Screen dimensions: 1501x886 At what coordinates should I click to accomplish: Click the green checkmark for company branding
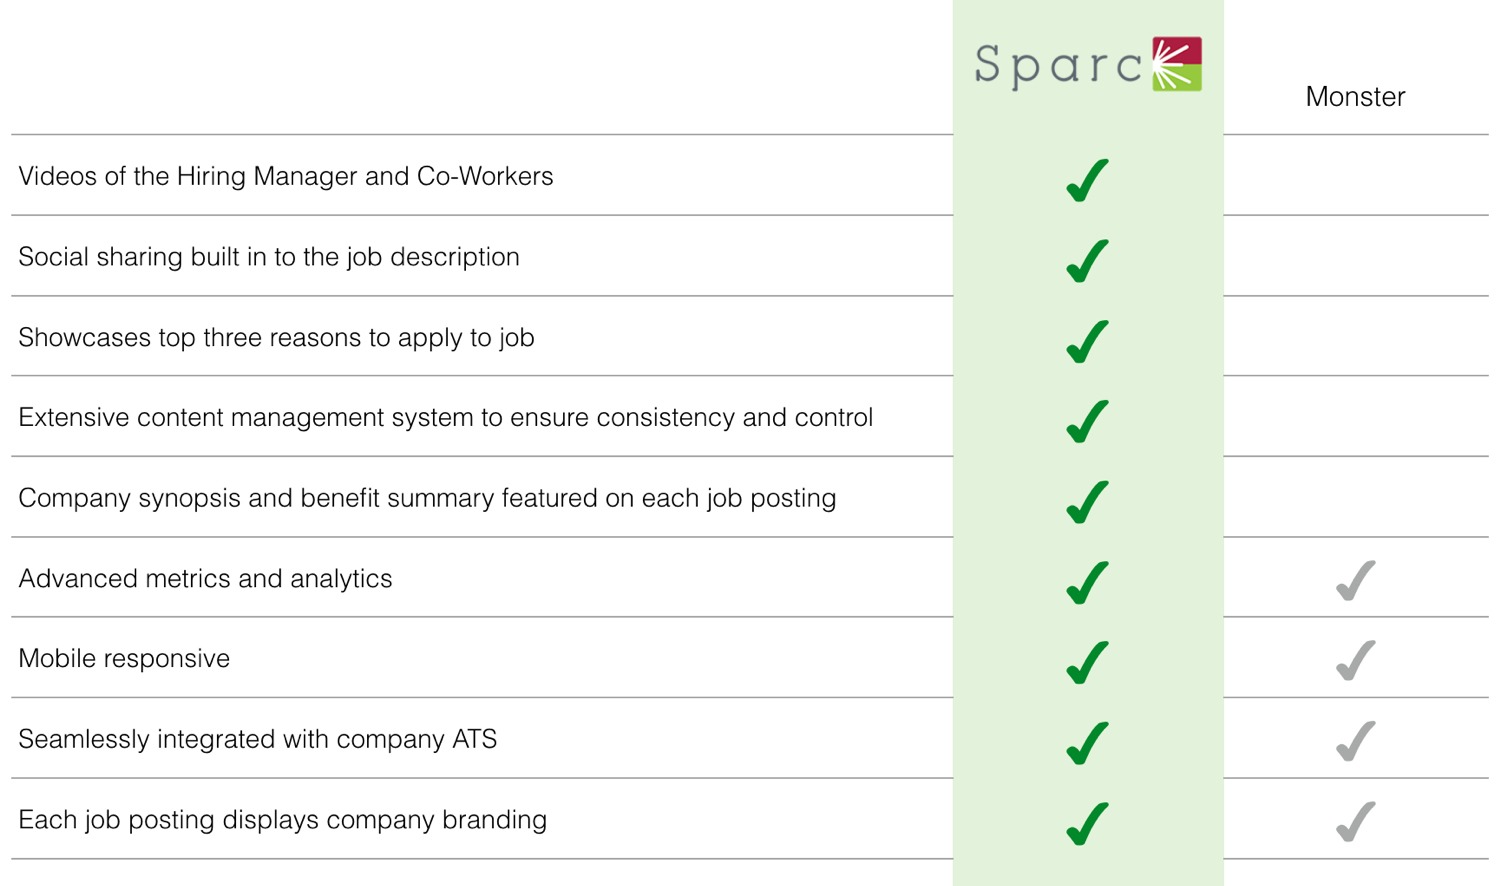pos(1087,824)
